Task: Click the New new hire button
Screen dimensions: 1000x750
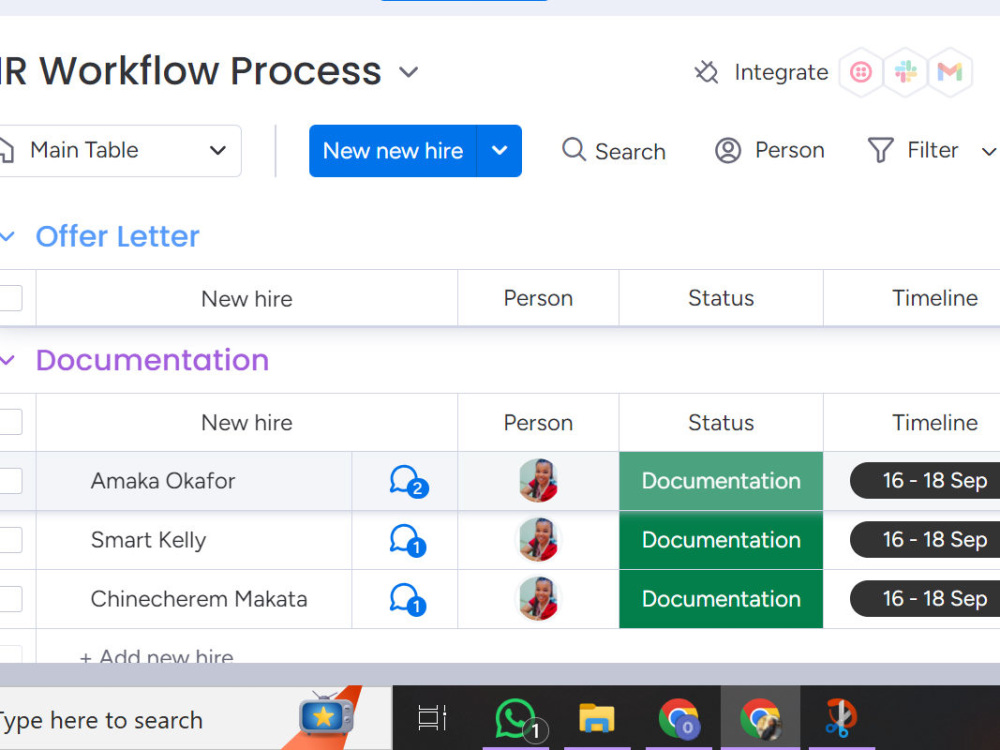Action: (392, 150)
